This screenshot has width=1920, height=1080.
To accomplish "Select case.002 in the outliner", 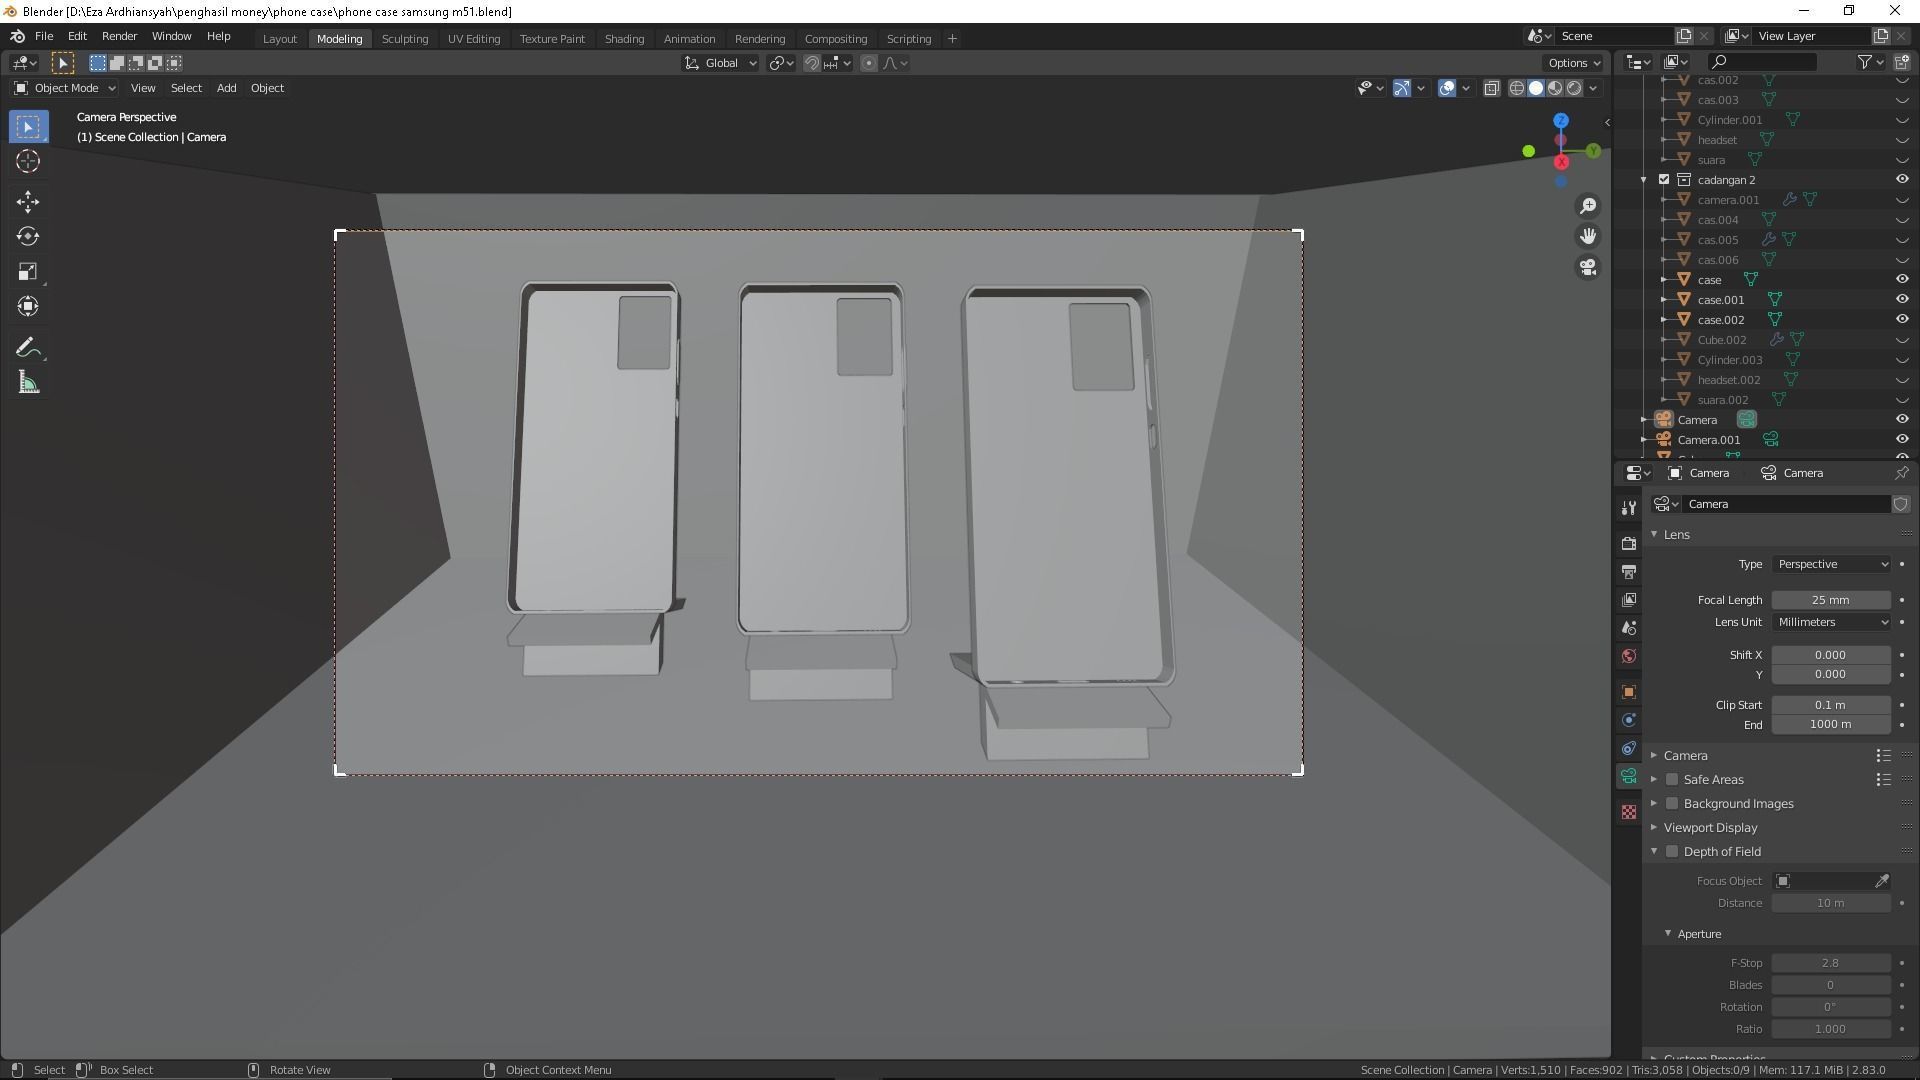I will pyautogui.click(x=1720, y=320).
